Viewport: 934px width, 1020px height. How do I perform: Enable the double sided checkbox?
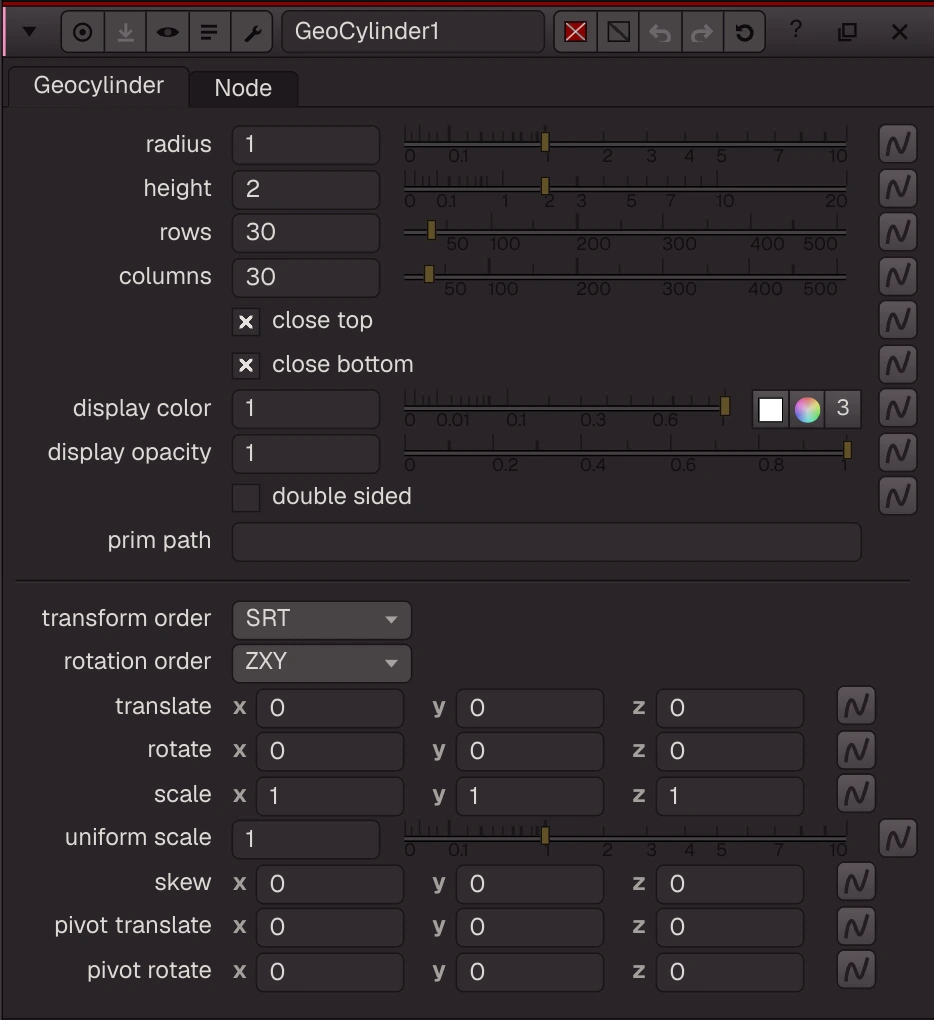tap(246, 498)
